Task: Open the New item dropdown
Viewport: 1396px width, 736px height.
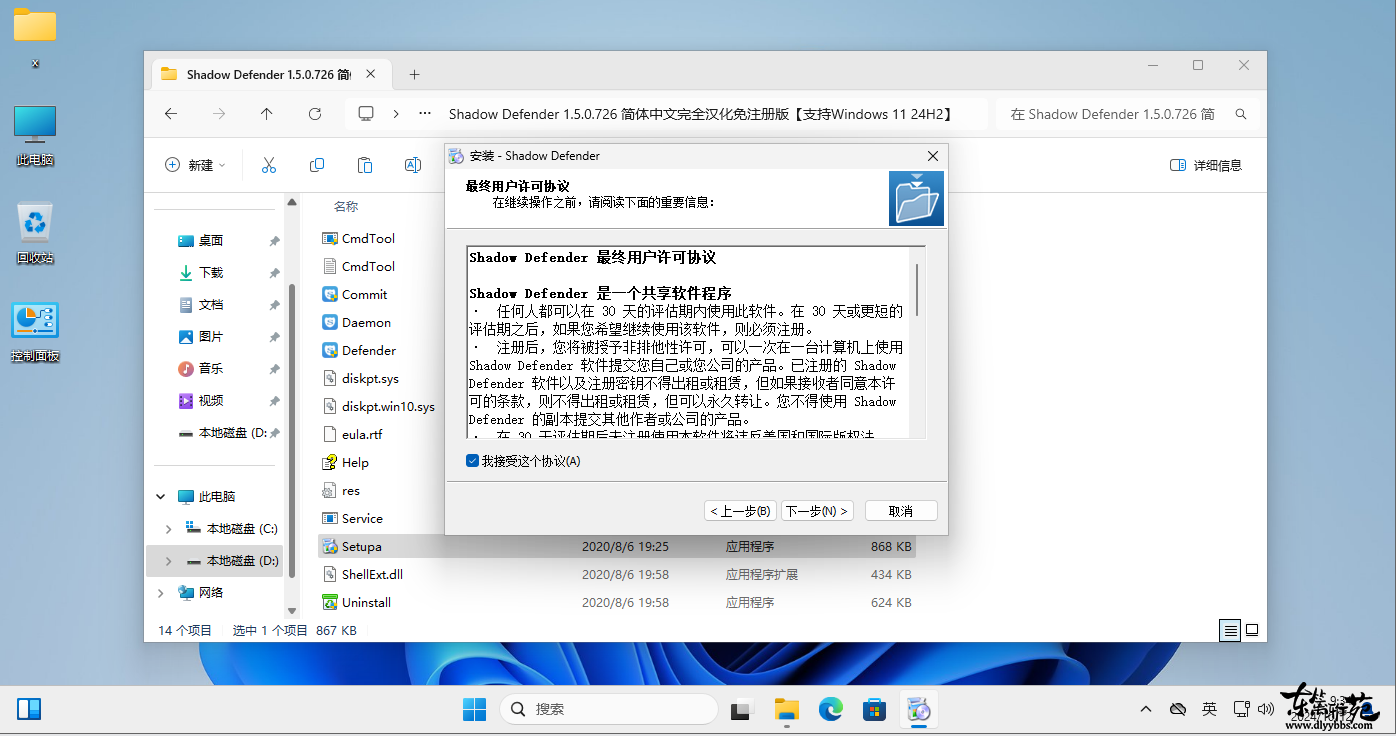Action: tap(196, 165)
